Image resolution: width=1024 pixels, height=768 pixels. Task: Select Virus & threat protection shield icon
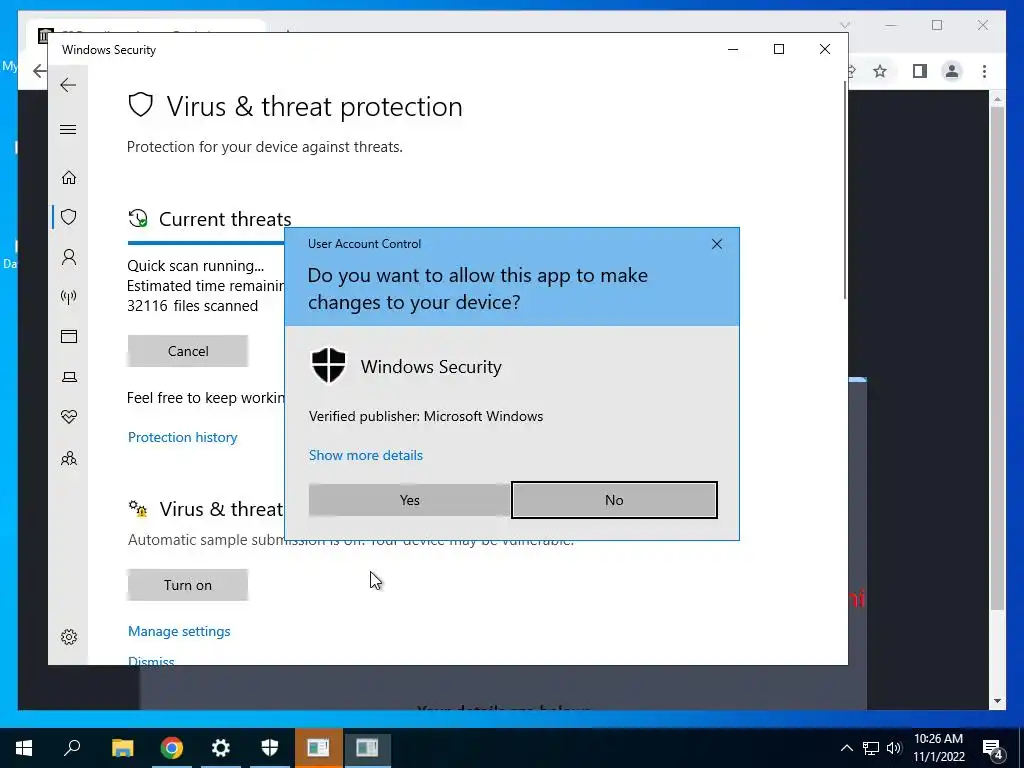(x=69, y=217)
